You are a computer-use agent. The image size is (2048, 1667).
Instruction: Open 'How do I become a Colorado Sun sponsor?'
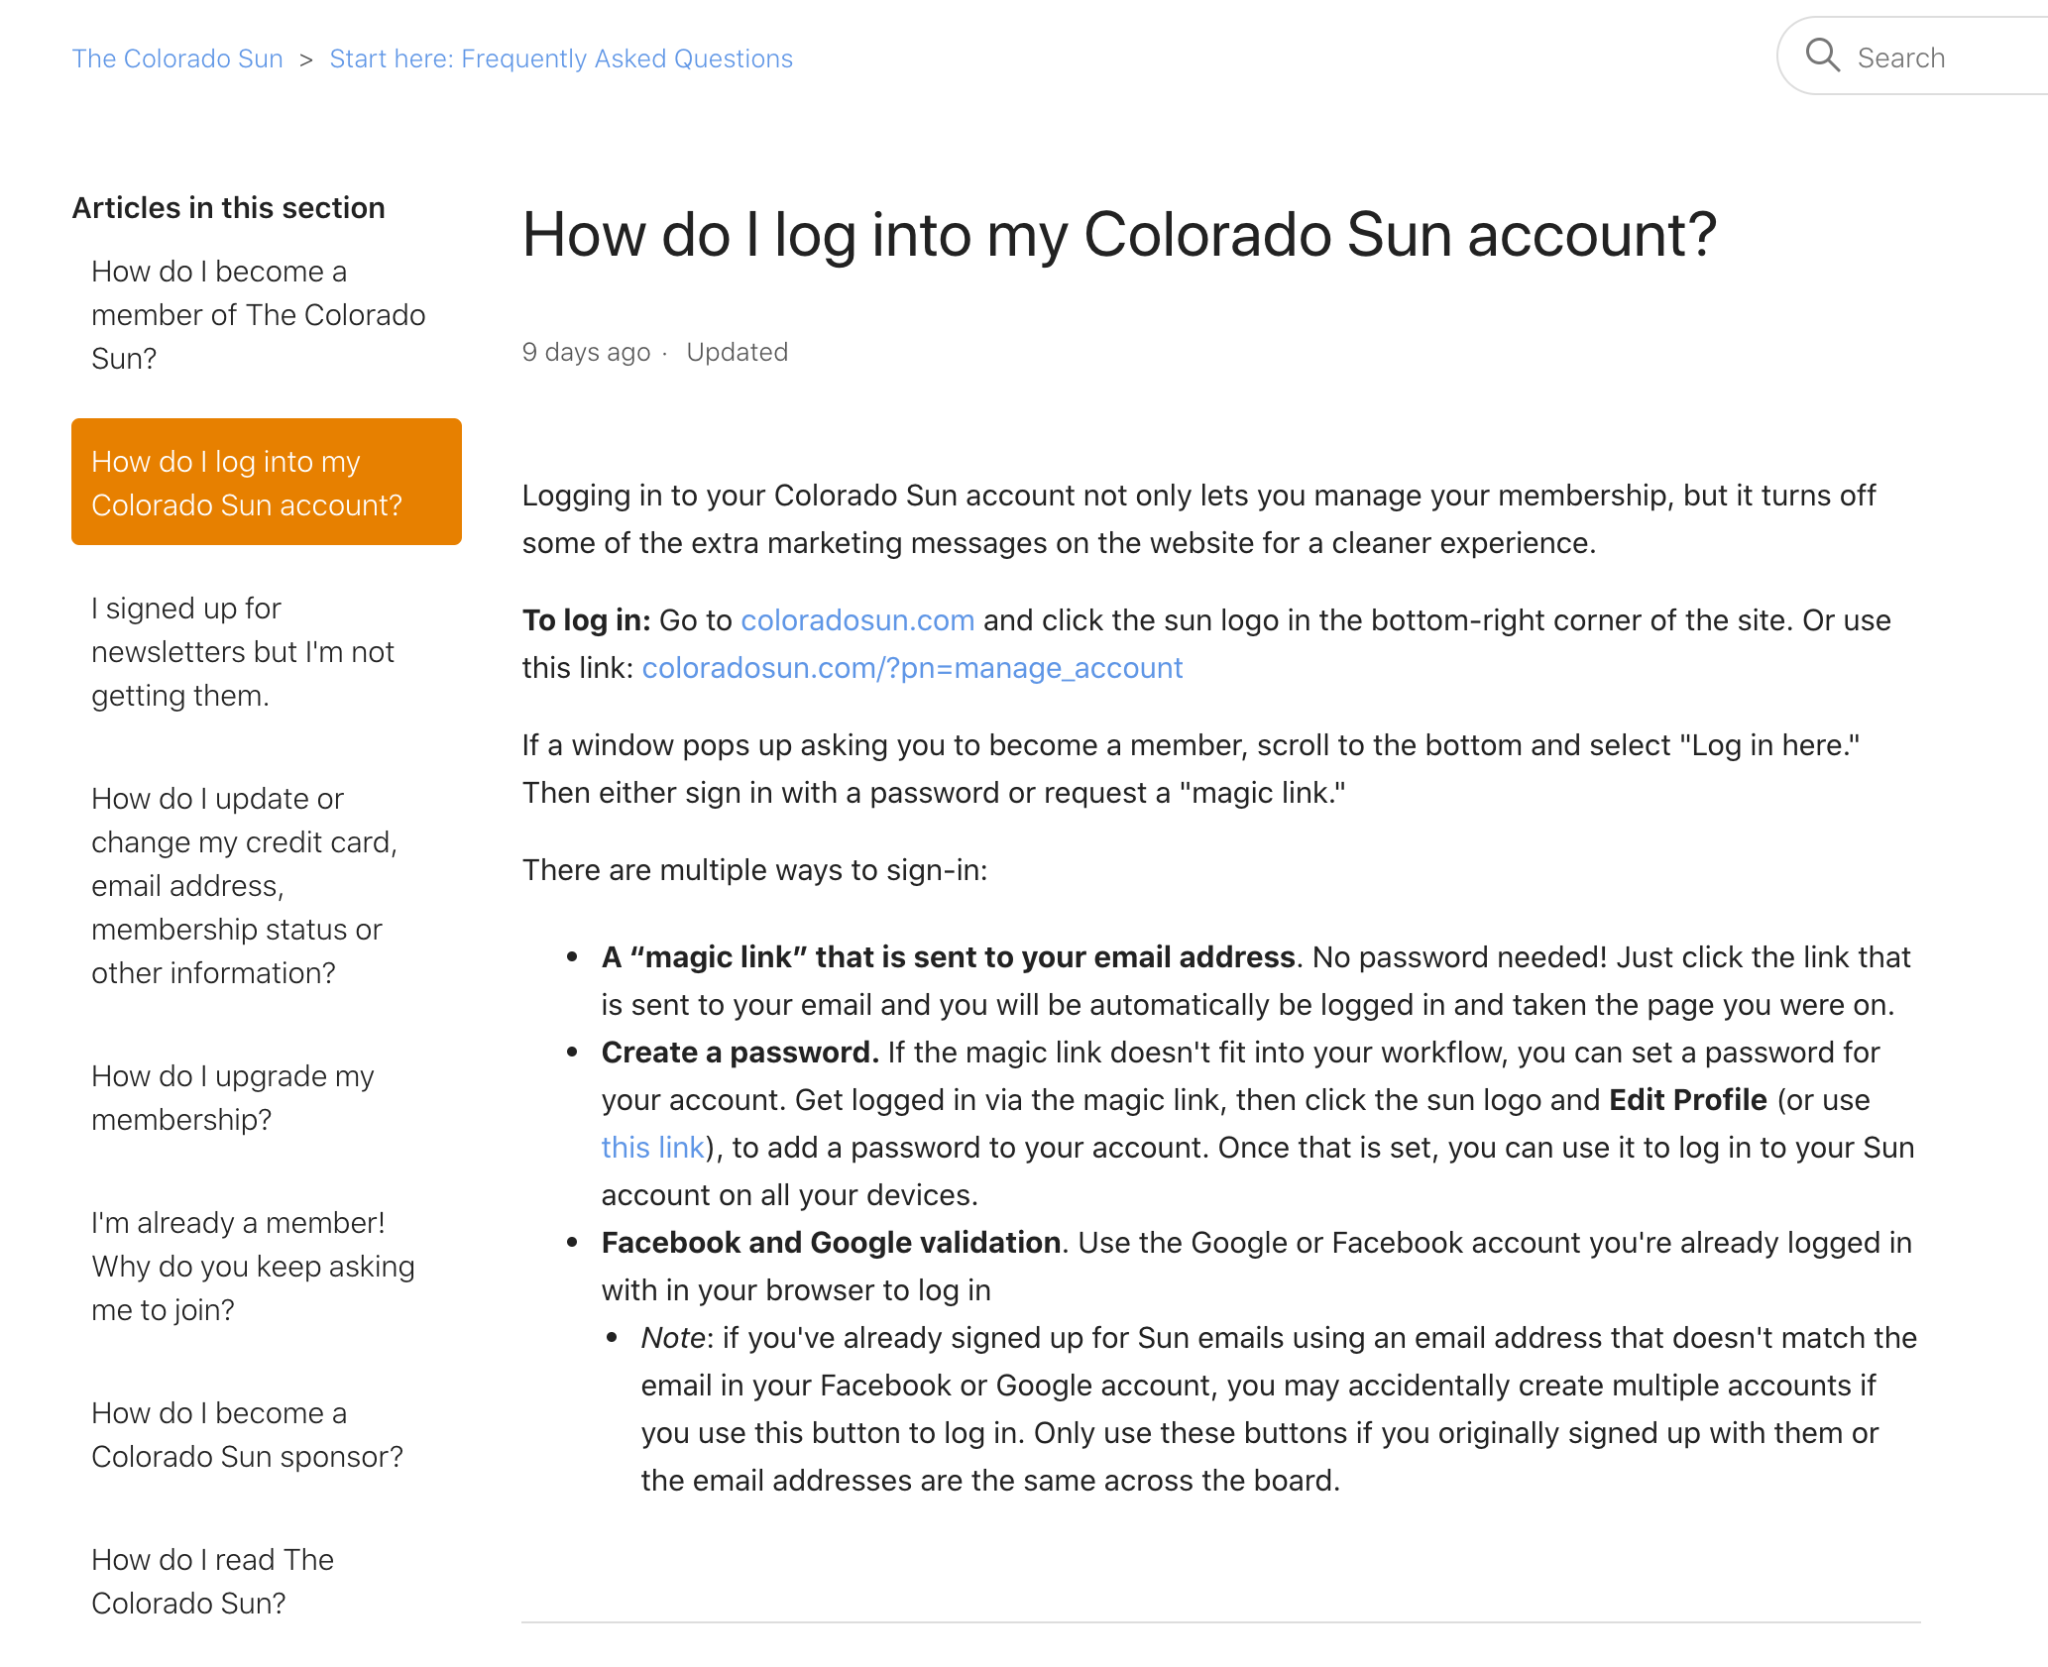[x=247, y=1434]
